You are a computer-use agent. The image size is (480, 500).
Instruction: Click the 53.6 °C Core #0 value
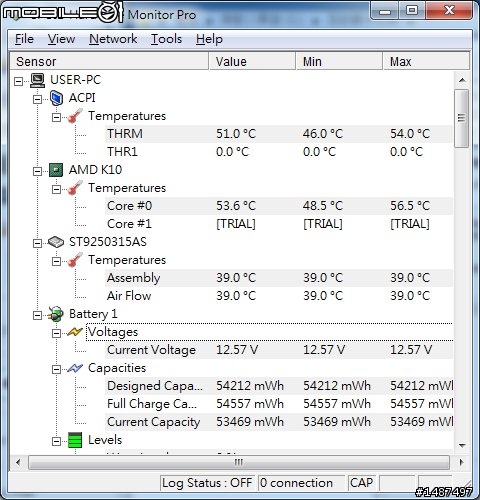pyautogui.click(x=236, y=206)
